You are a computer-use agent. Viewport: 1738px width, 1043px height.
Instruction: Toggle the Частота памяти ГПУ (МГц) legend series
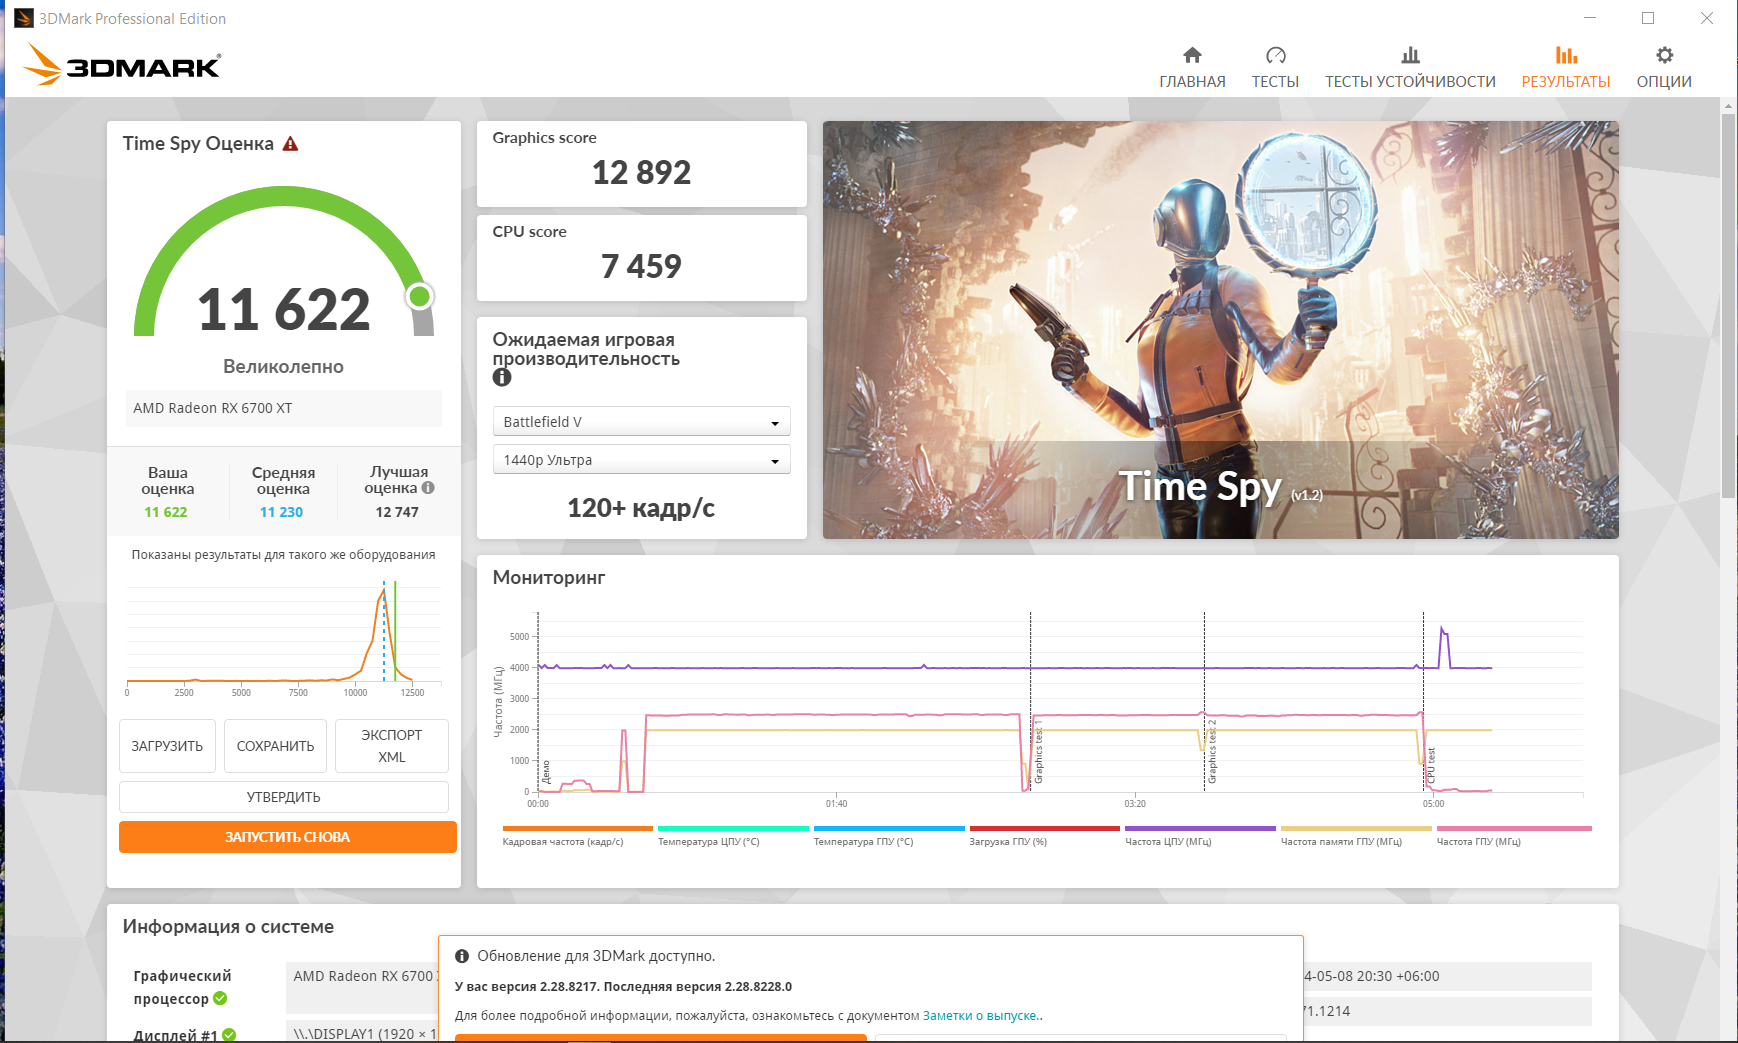click(1356, 837)
